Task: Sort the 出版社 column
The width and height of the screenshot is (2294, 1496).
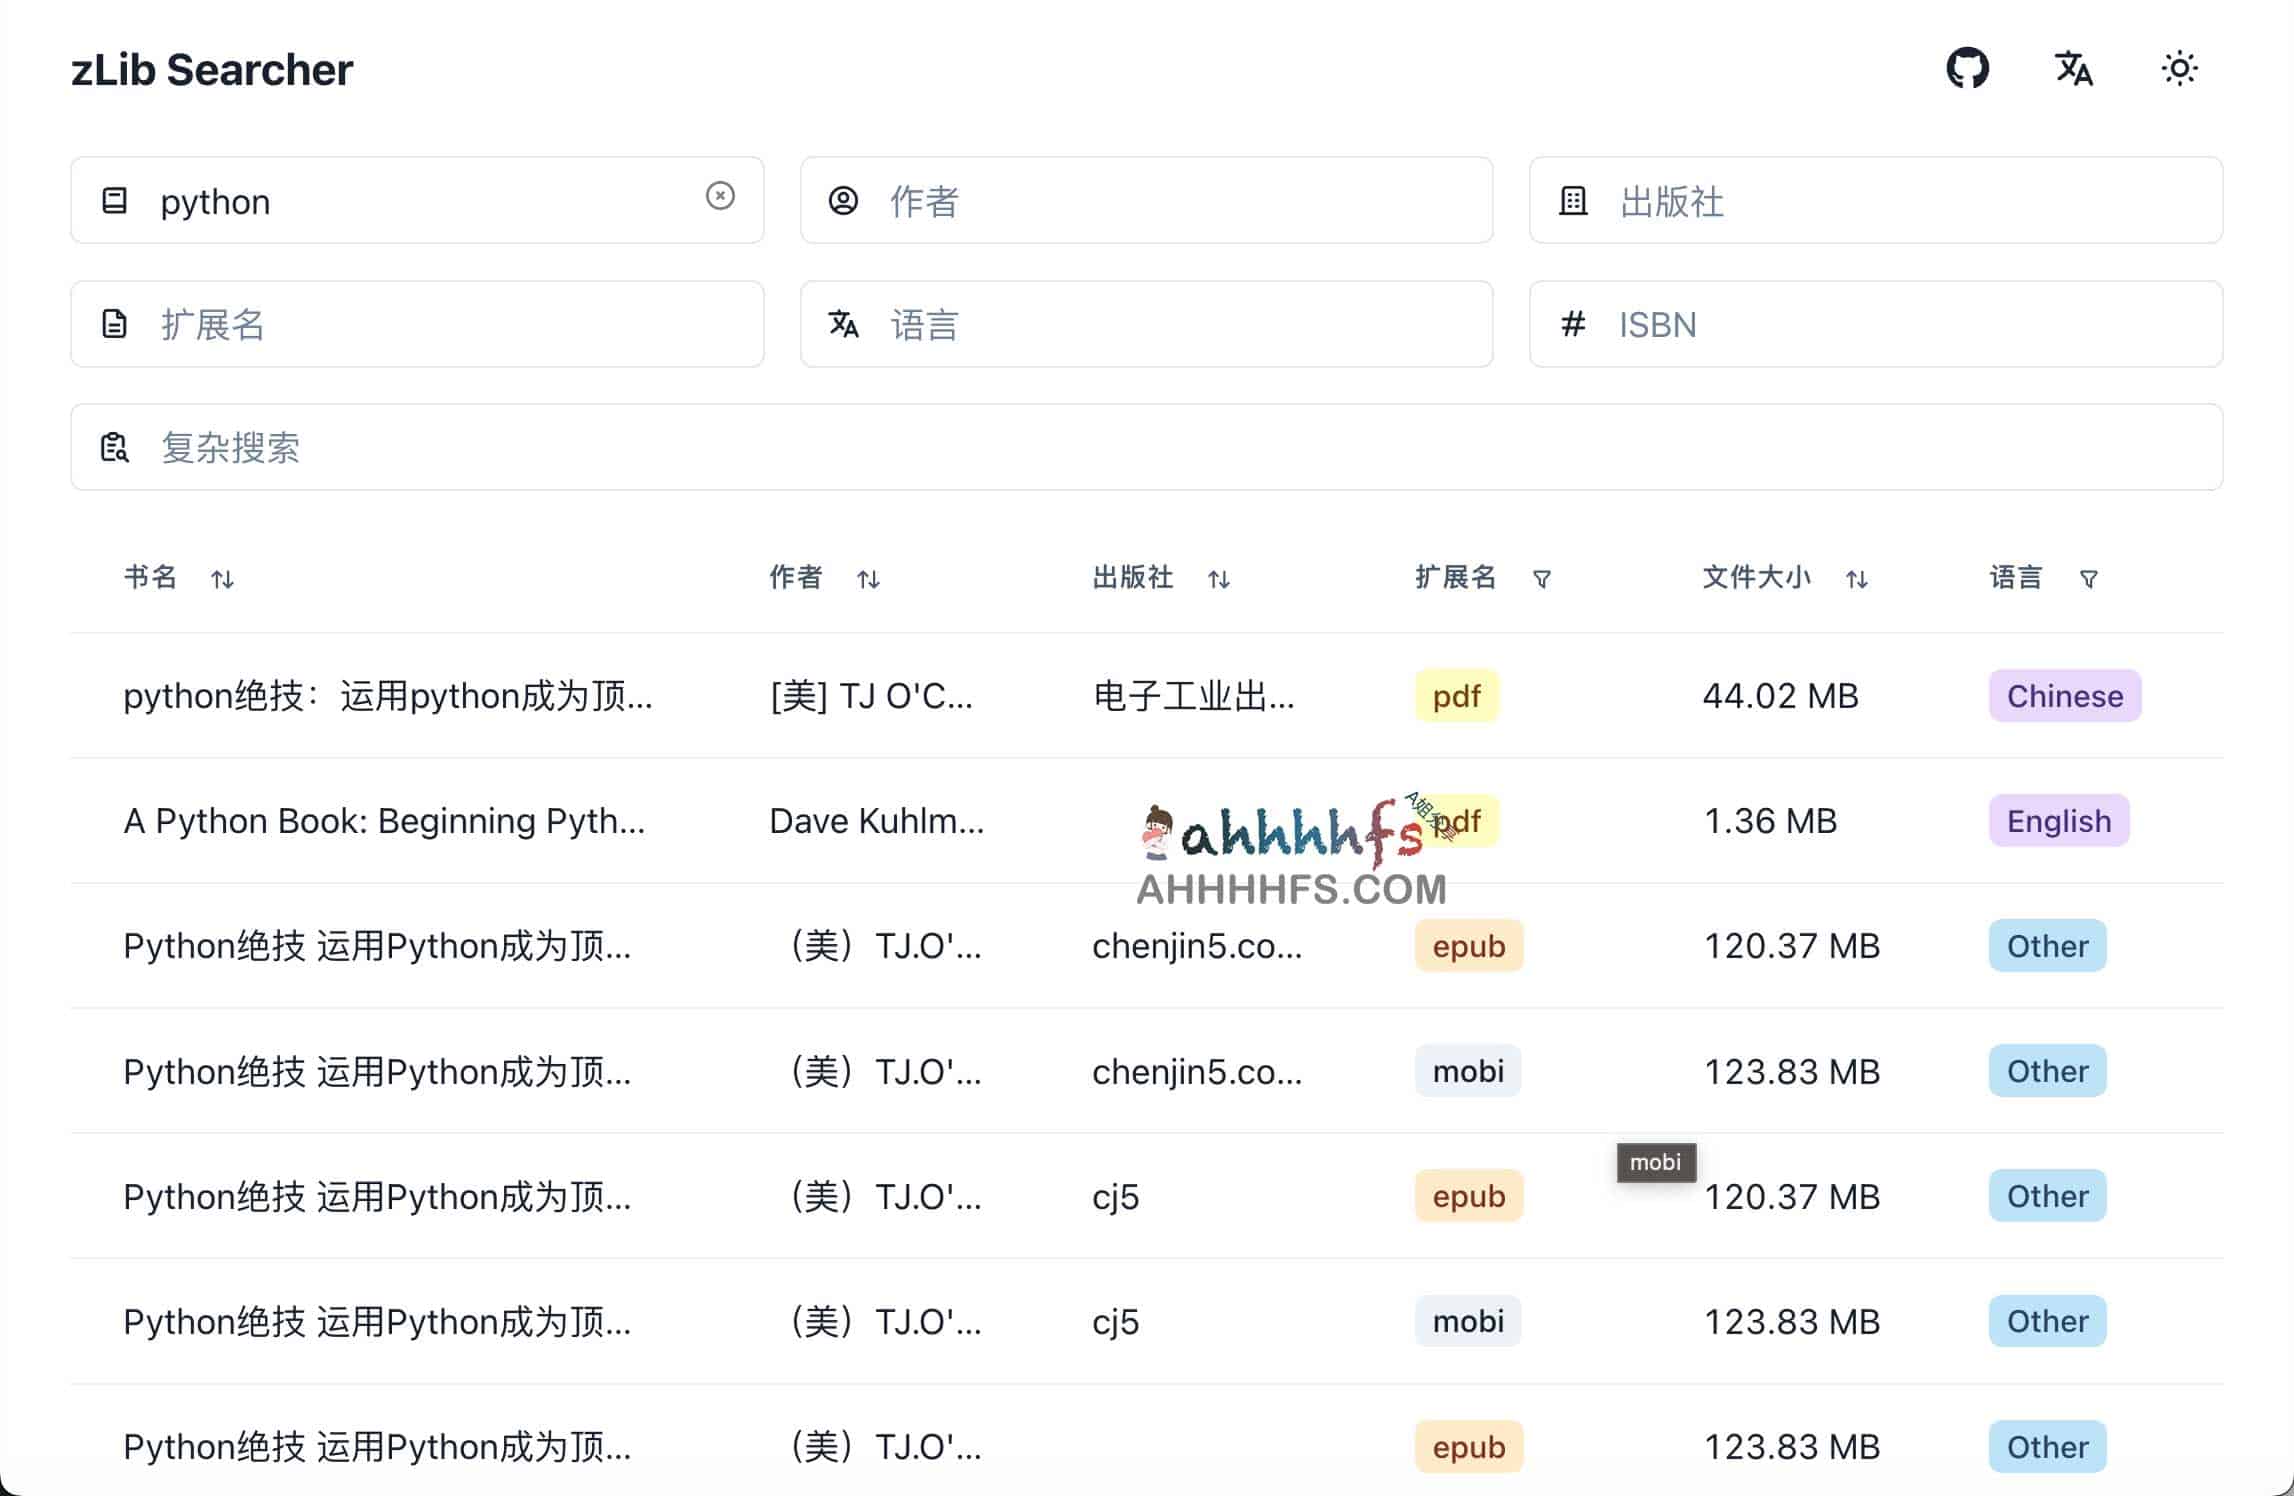Action: pos(1220,578)
